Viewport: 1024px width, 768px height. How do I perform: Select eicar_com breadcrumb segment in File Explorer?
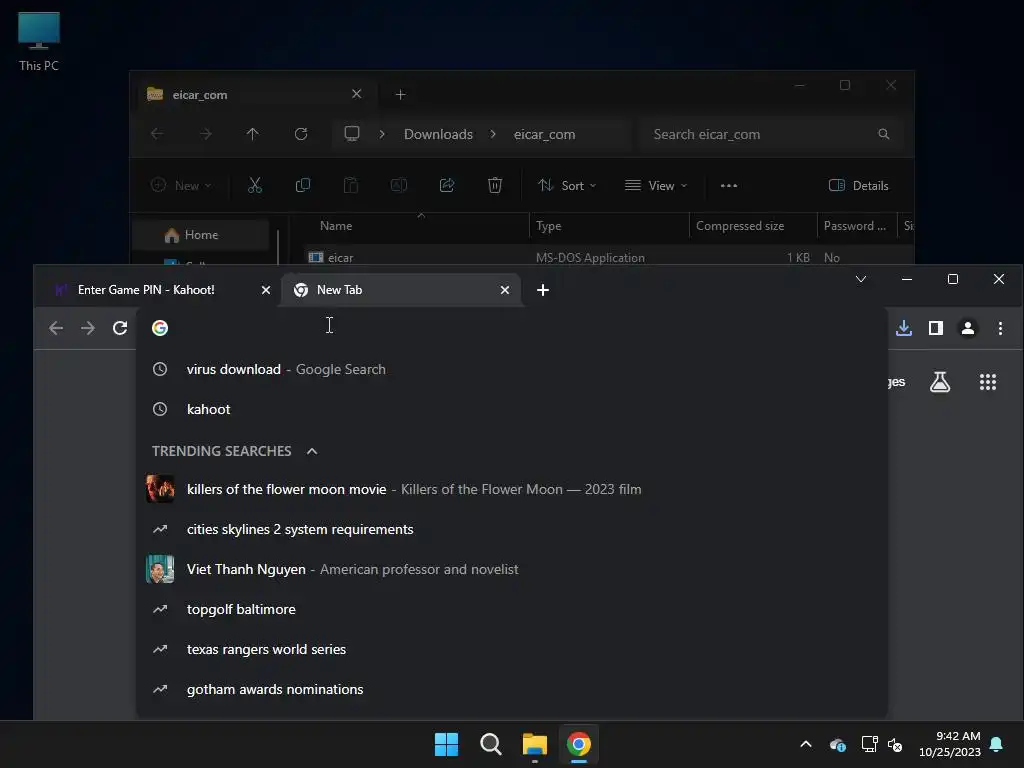pos(544,134)
